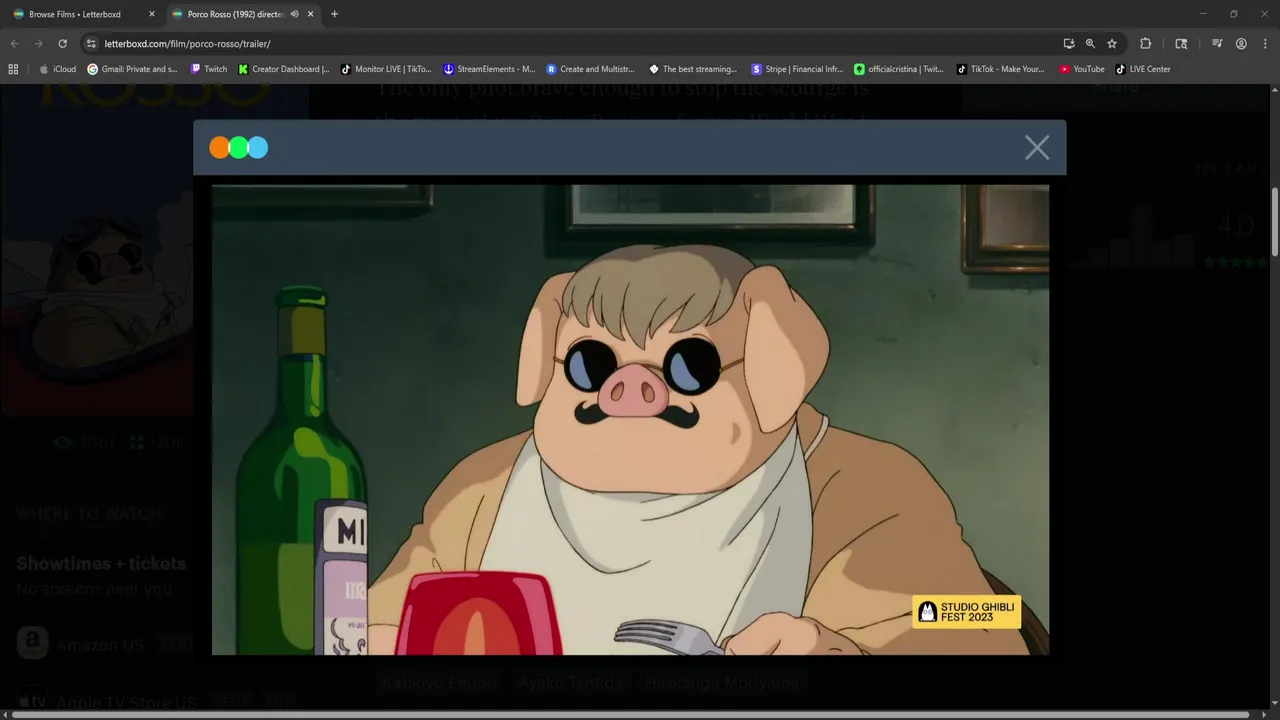
Task: Install Letterboxd as an app
Action: [x=1069, y=44]
